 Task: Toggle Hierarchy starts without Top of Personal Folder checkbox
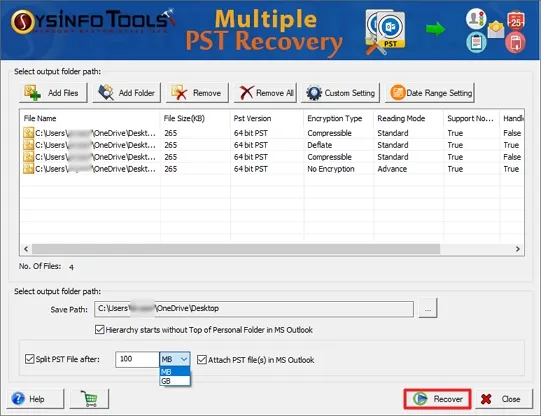pyautogui.click(x=99, y=330)
